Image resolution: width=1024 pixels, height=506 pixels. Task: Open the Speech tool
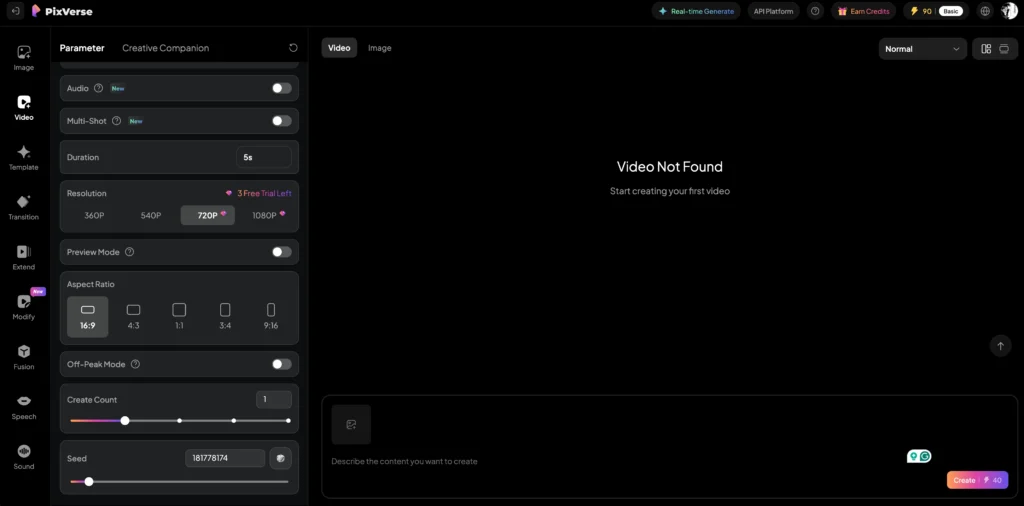click(24, 407)
